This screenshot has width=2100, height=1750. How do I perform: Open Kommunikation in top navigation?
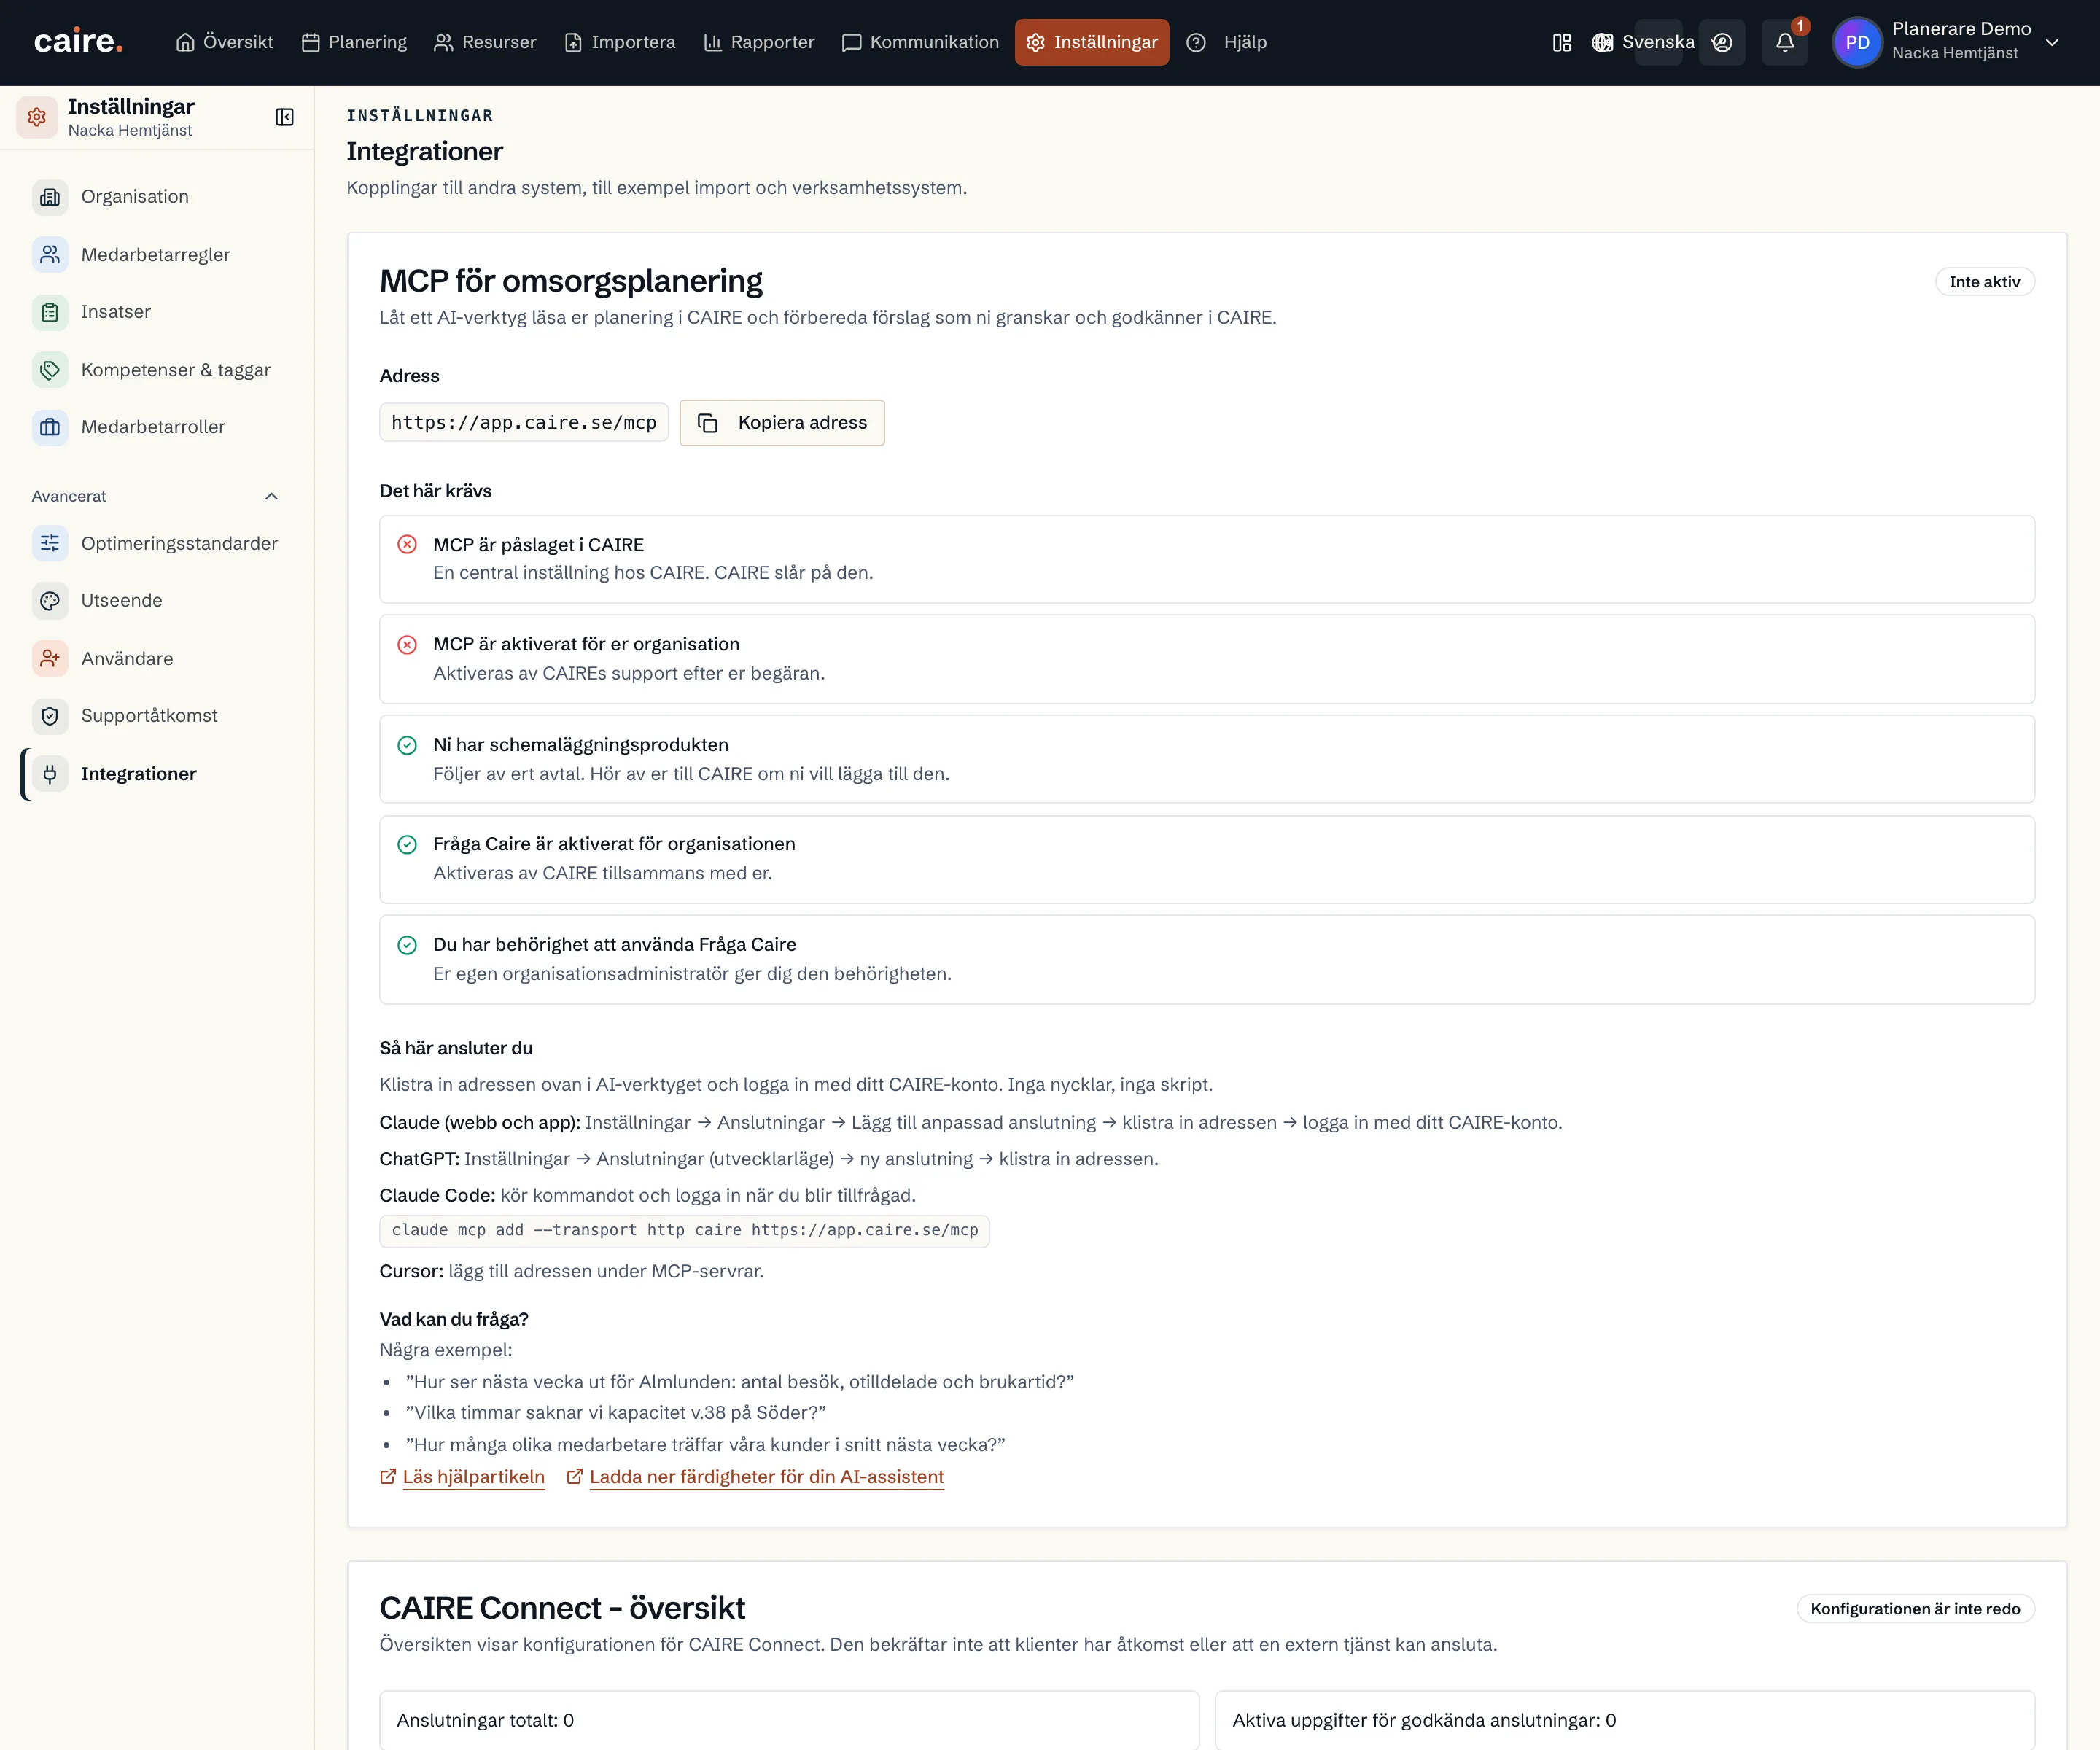click(x=920, y=42)
